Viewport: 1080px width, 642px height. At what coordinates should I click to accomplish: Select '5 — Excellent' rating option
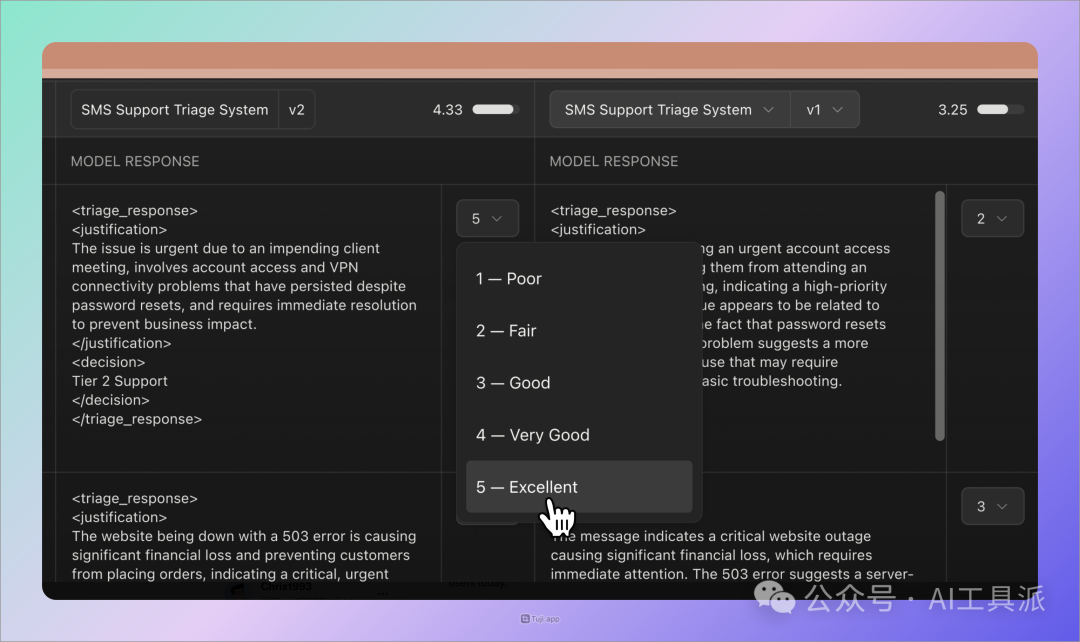coord(579,487)
